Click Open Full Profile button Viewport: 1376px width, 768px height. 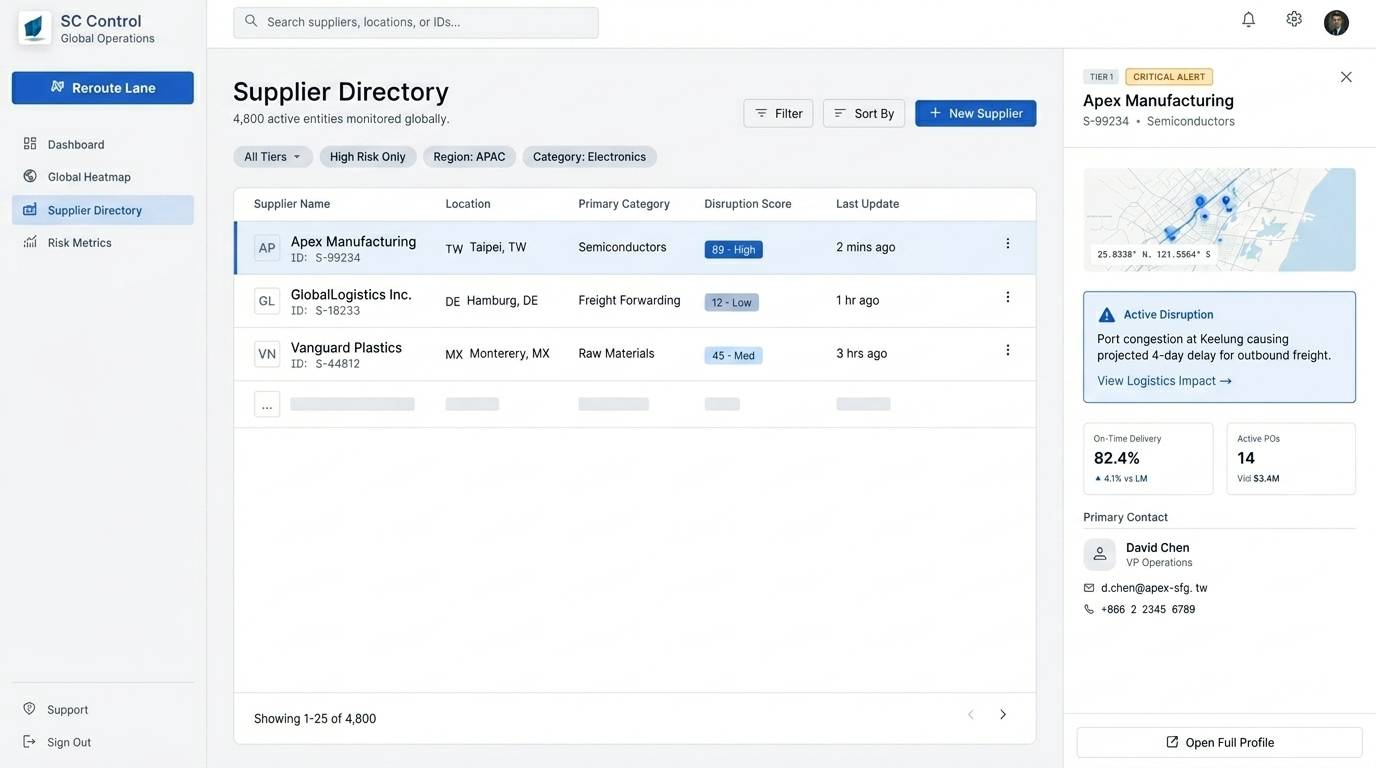pos(1220,743)
